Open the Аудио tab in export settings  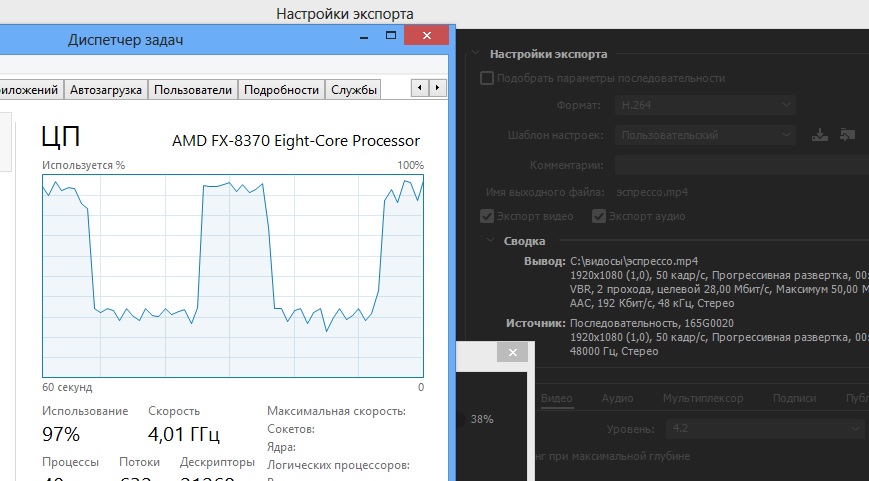click(617, 398)
